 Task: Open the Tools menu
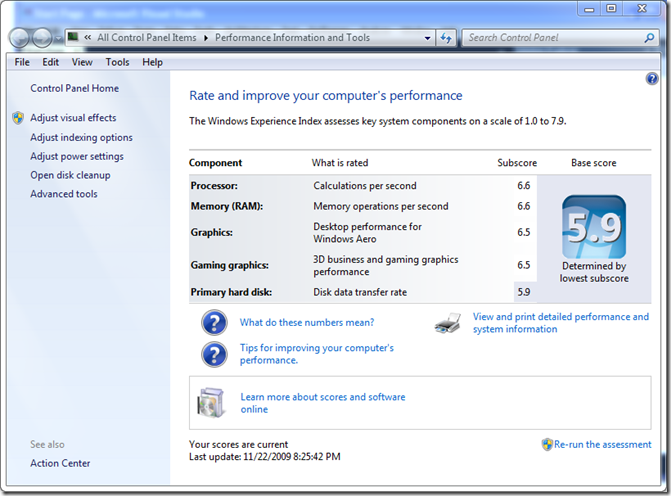click(x=117, y=62)
